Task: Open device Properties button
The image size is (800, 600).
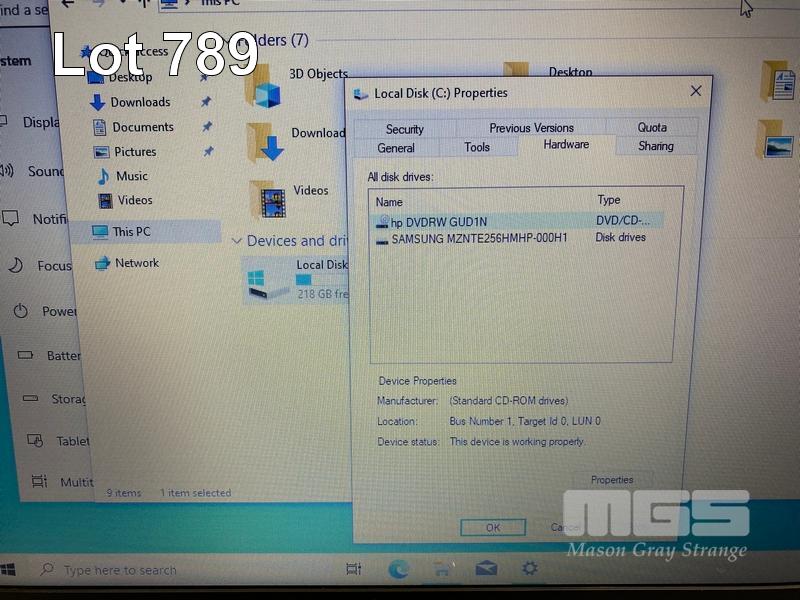Action: click(x=612, y=480)
